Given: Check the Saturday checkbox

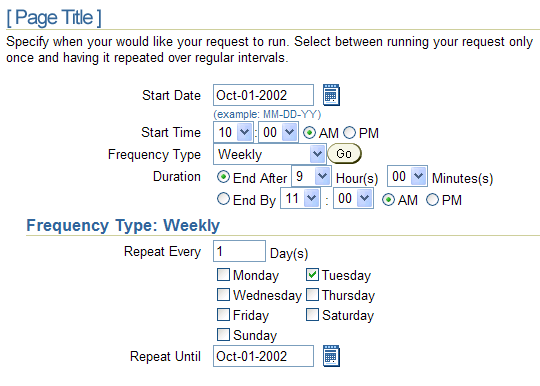Looking at the screenshot, I should [312, 314].
